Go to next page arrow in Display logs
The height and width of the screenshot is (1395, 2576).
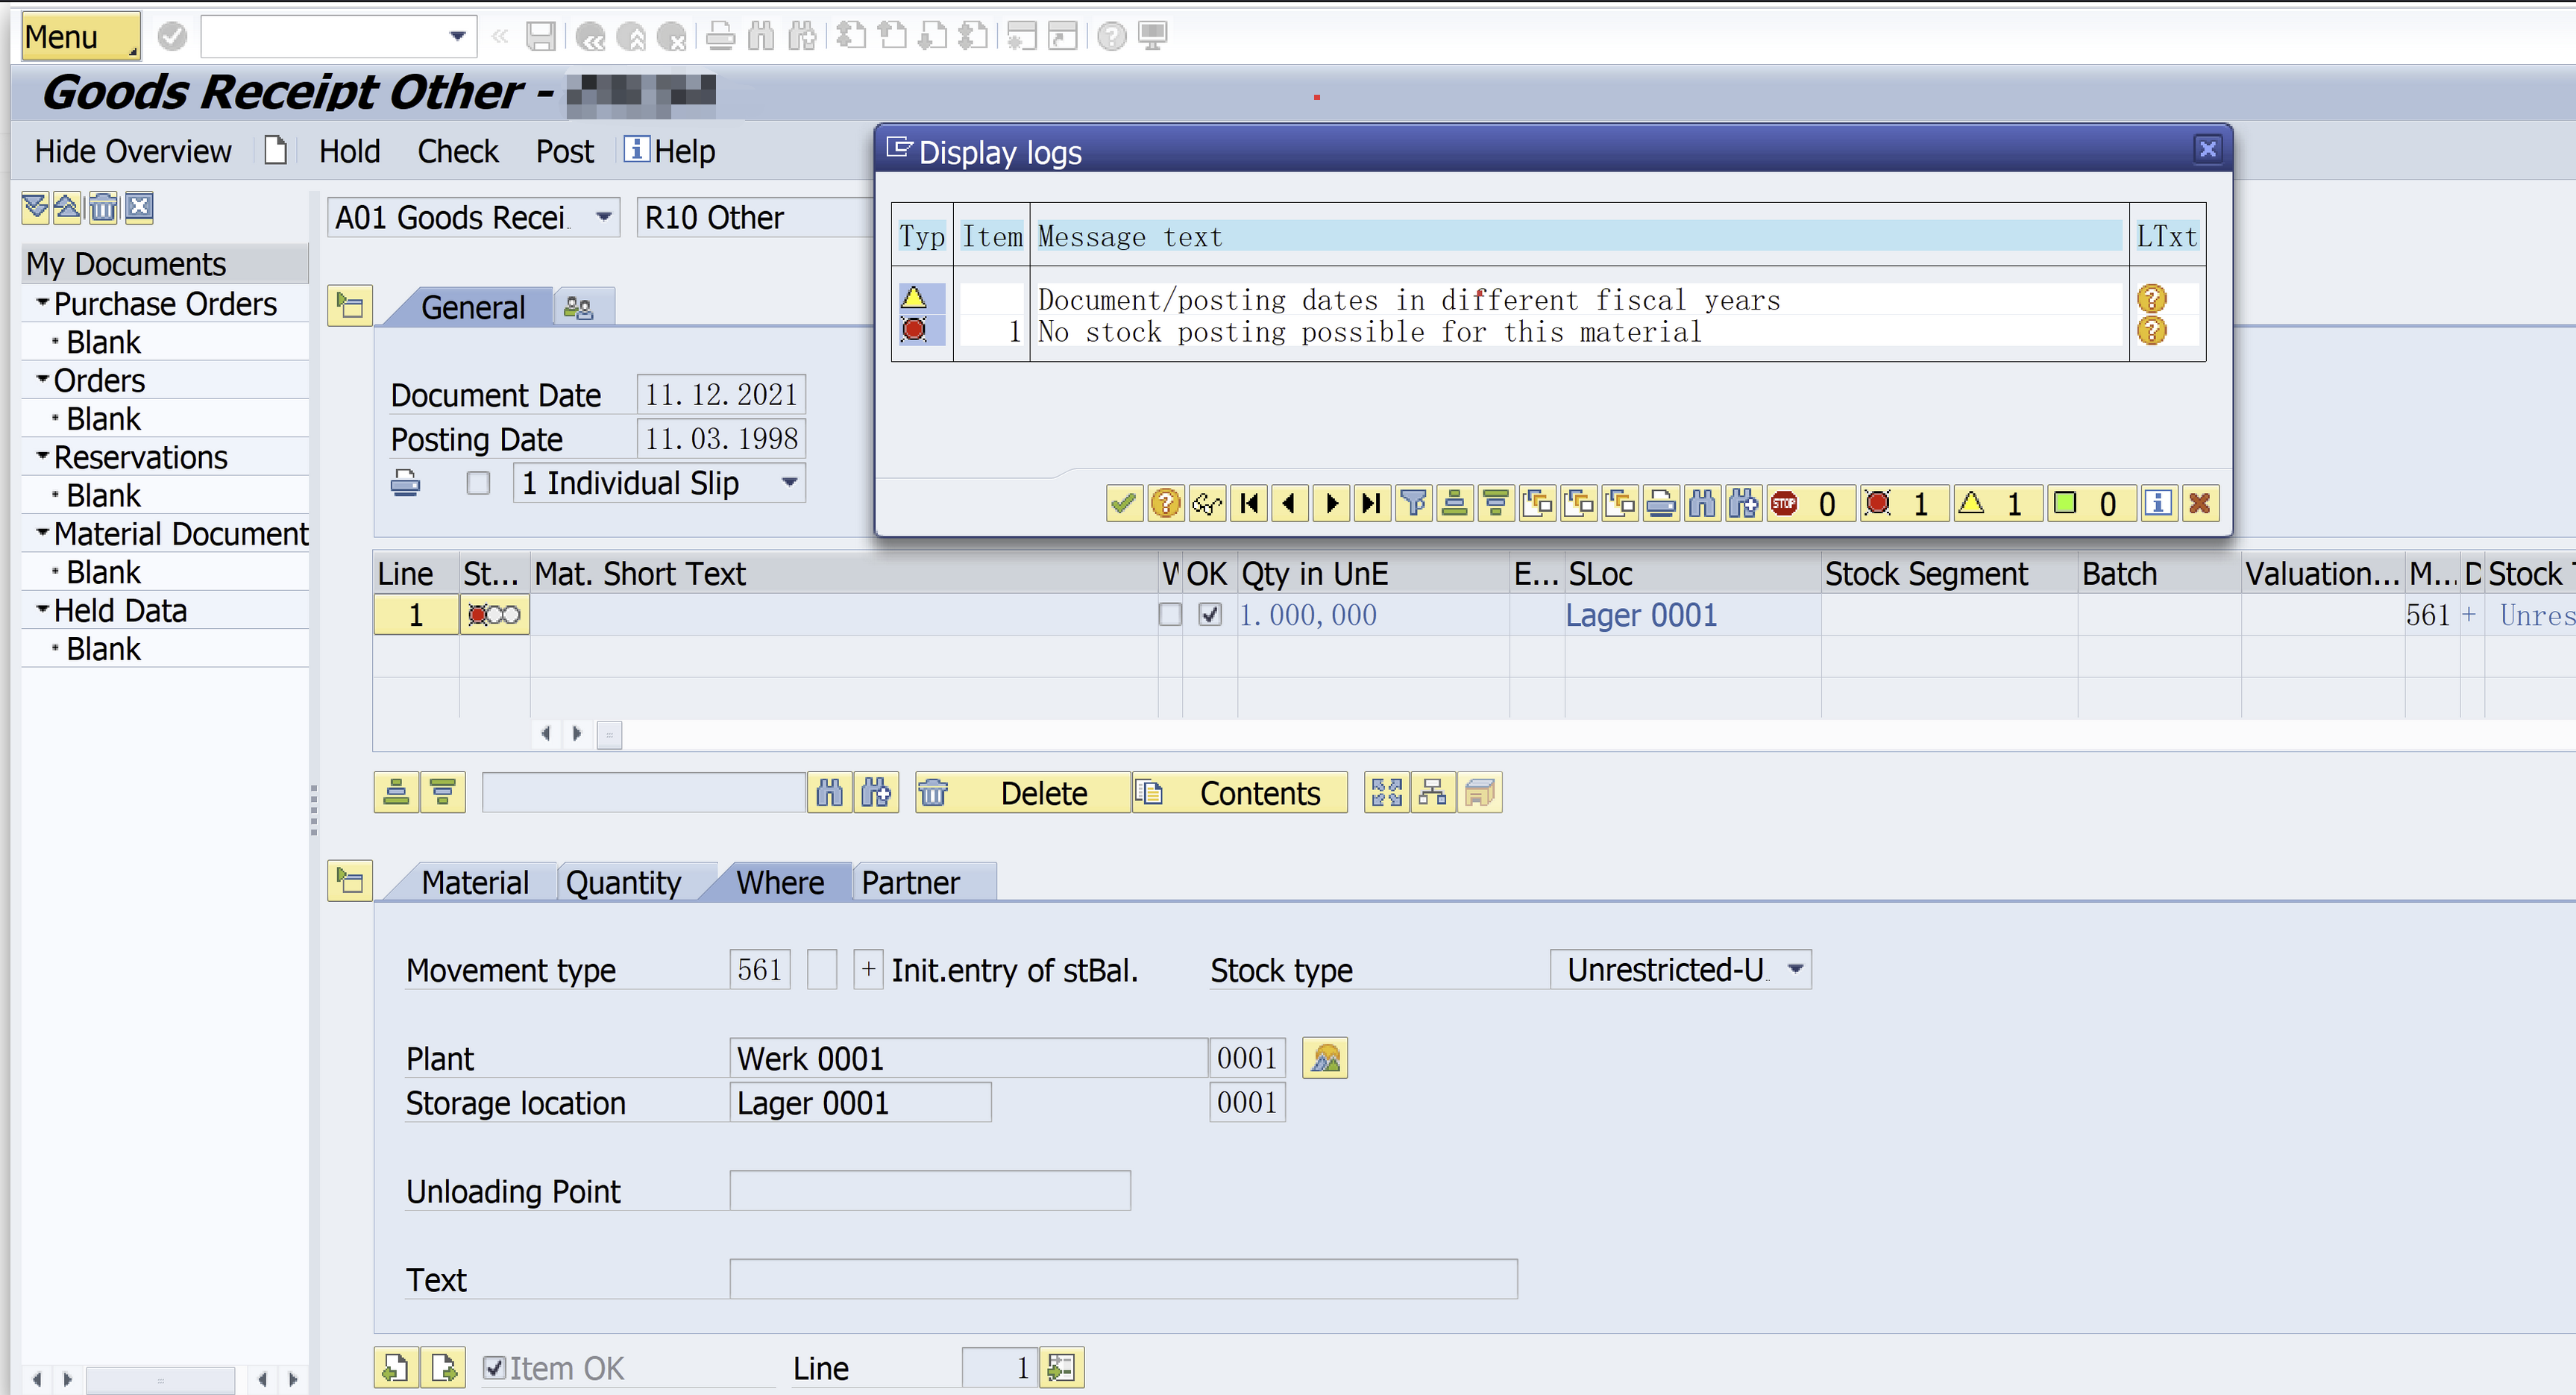tap(1331, 503)
